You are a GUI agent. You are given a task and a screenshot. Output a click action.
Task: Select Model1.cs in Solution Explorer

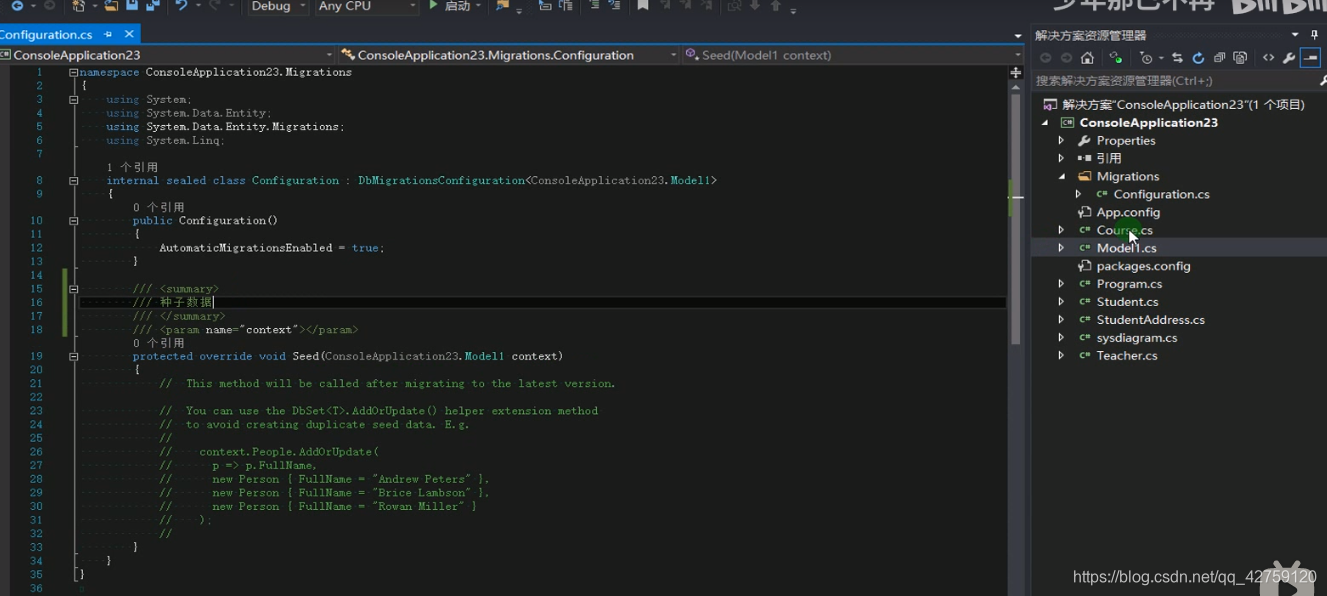pyautogui.click(x=1126, y=249)
